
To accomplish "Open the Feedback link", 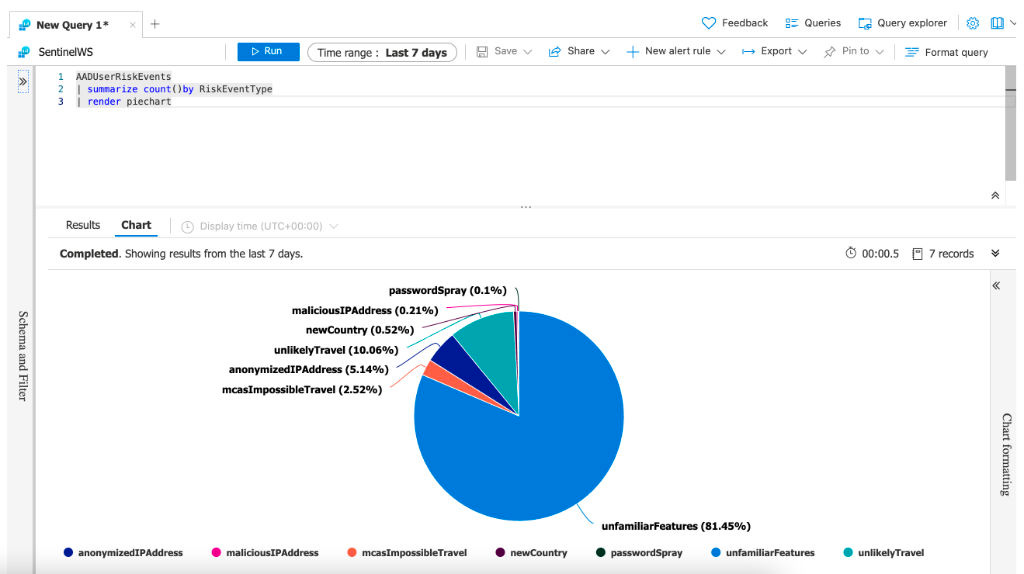I will 744,23.
